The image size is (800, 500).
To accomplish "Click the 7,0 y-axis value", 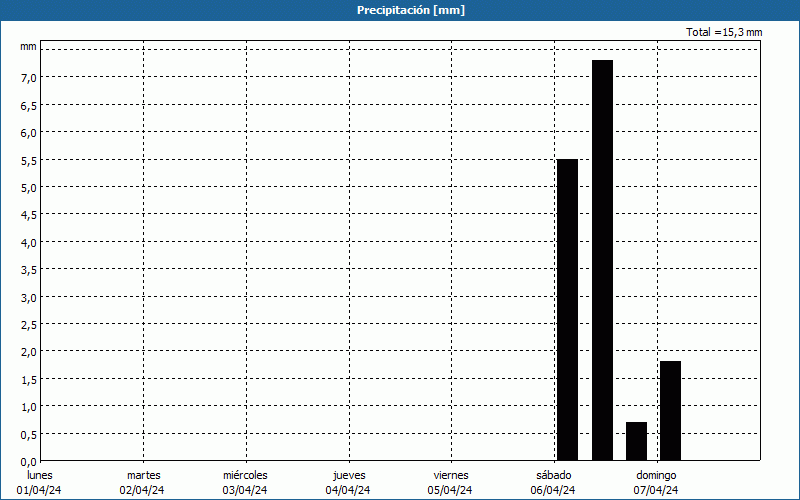I will point(29,78).
